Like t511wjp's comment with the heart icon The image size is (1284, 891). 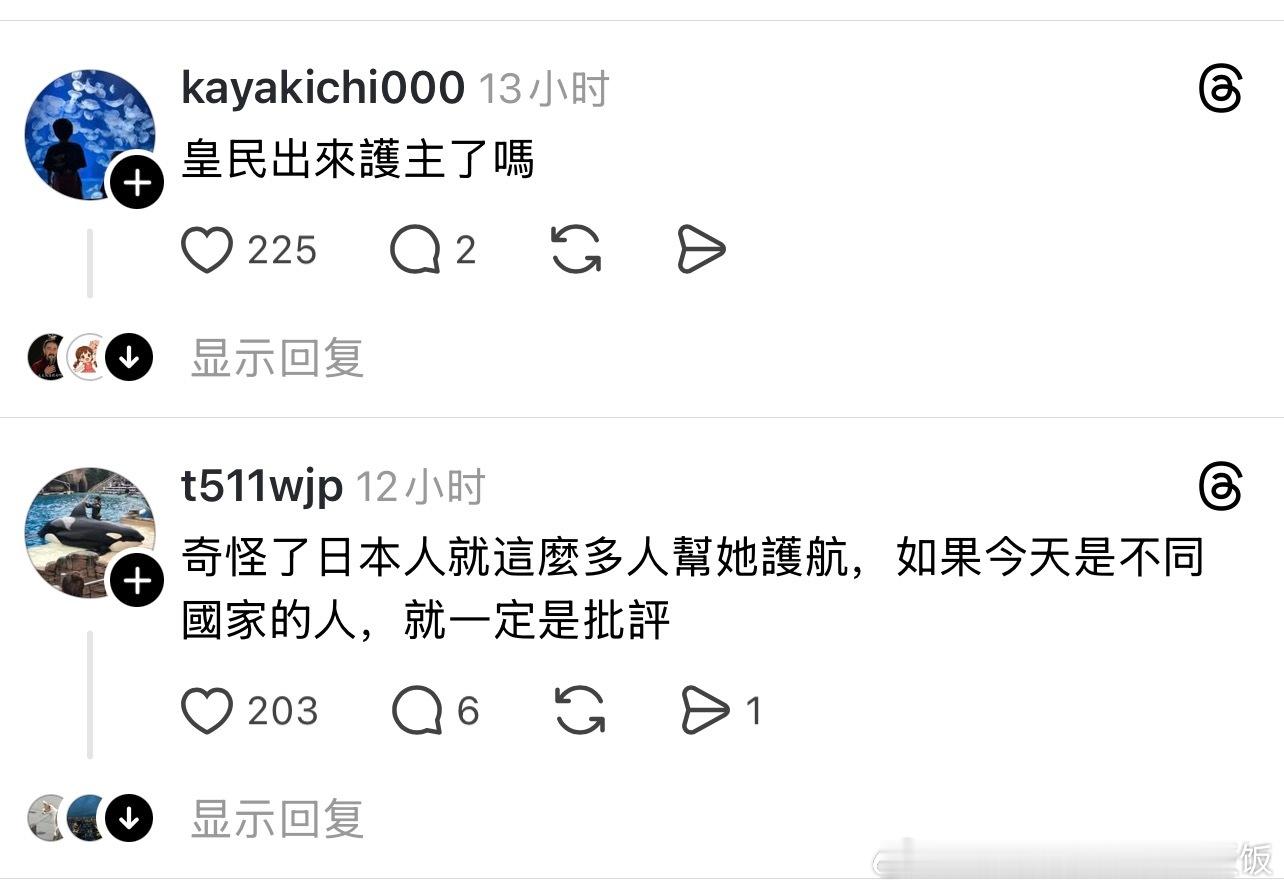pos(207,711)
